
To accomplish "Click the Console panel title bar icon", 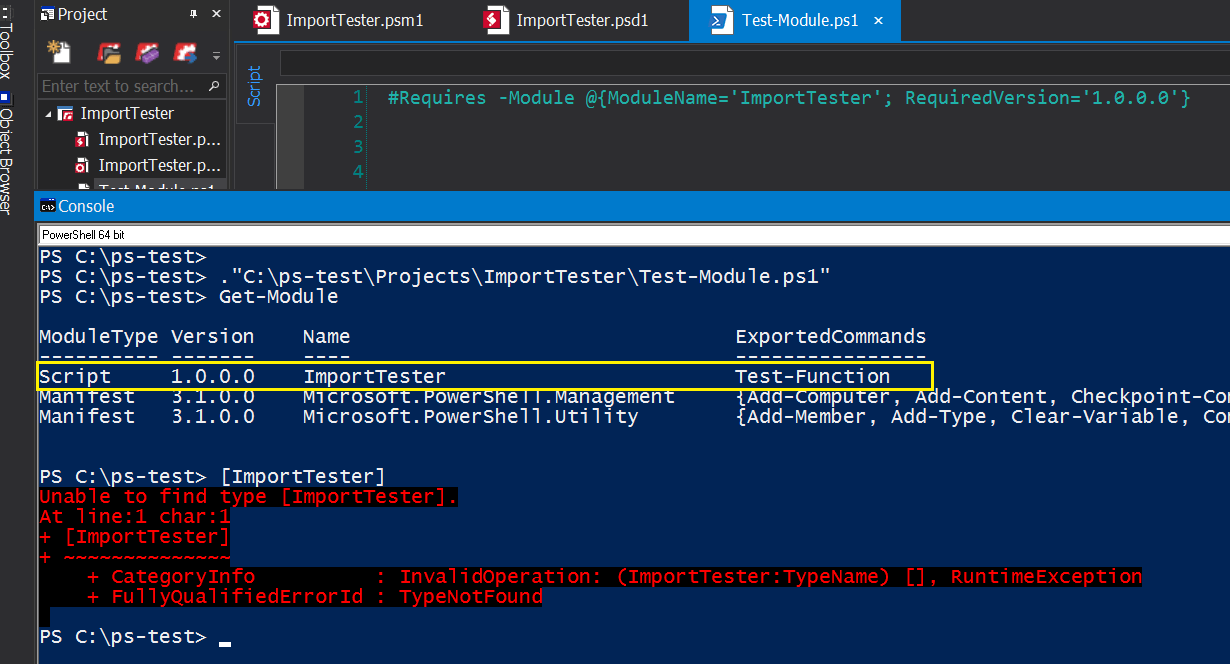I will [47, 206].
